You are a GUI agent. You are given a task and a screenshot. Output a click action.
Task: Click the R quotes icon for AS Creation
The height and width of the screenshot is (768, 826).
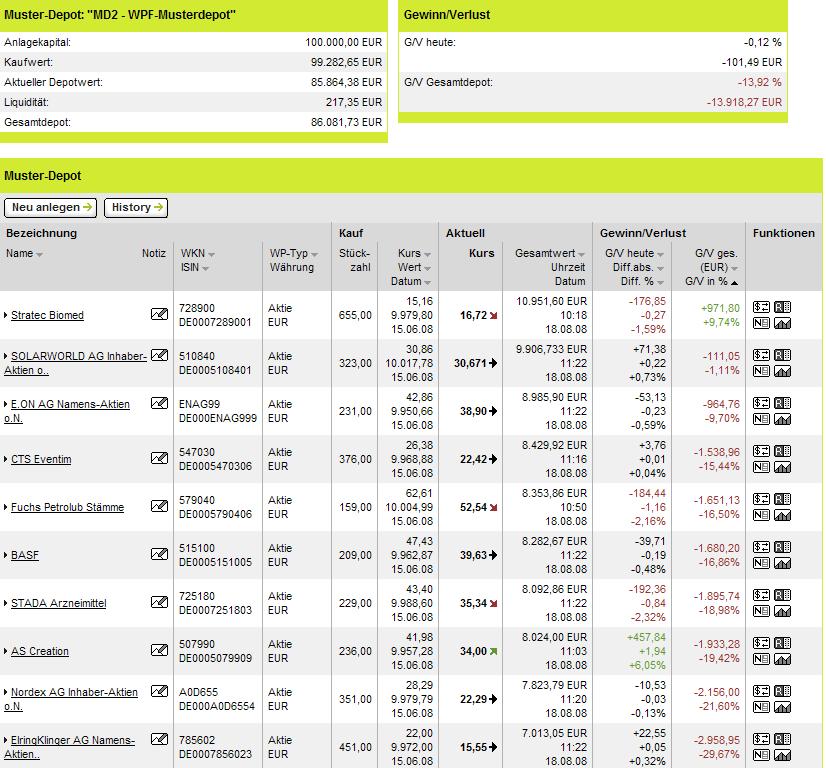tap(782, 643)
